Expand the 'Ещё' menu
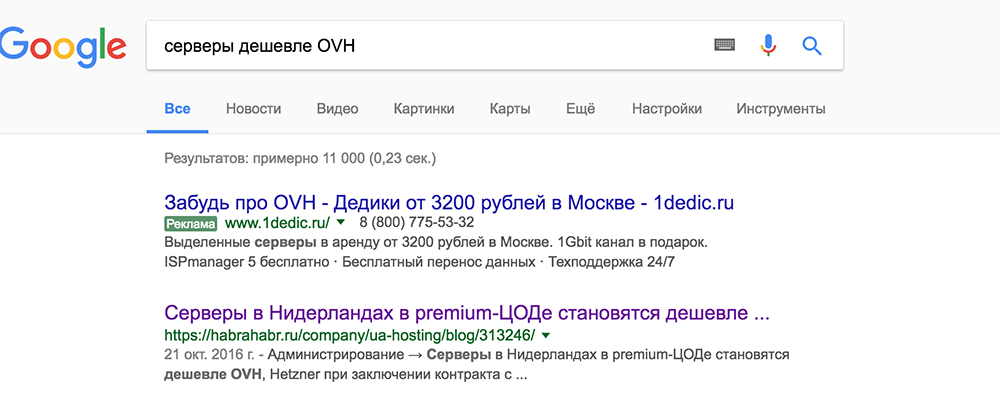 pos(580,108)
